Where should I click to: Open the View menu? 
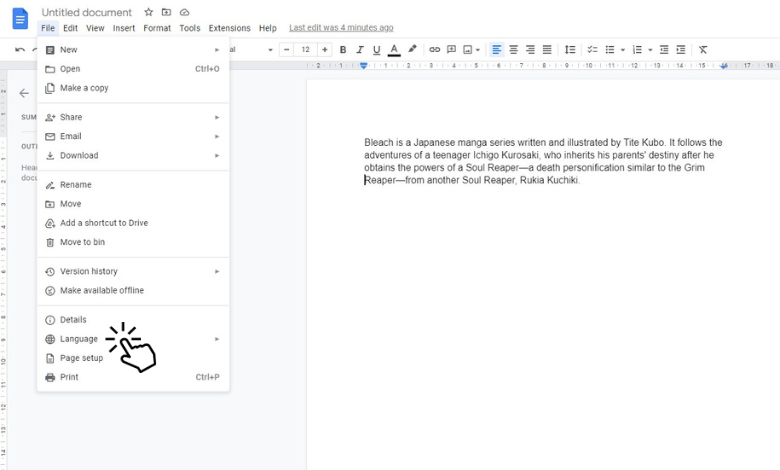coord(95,28)
